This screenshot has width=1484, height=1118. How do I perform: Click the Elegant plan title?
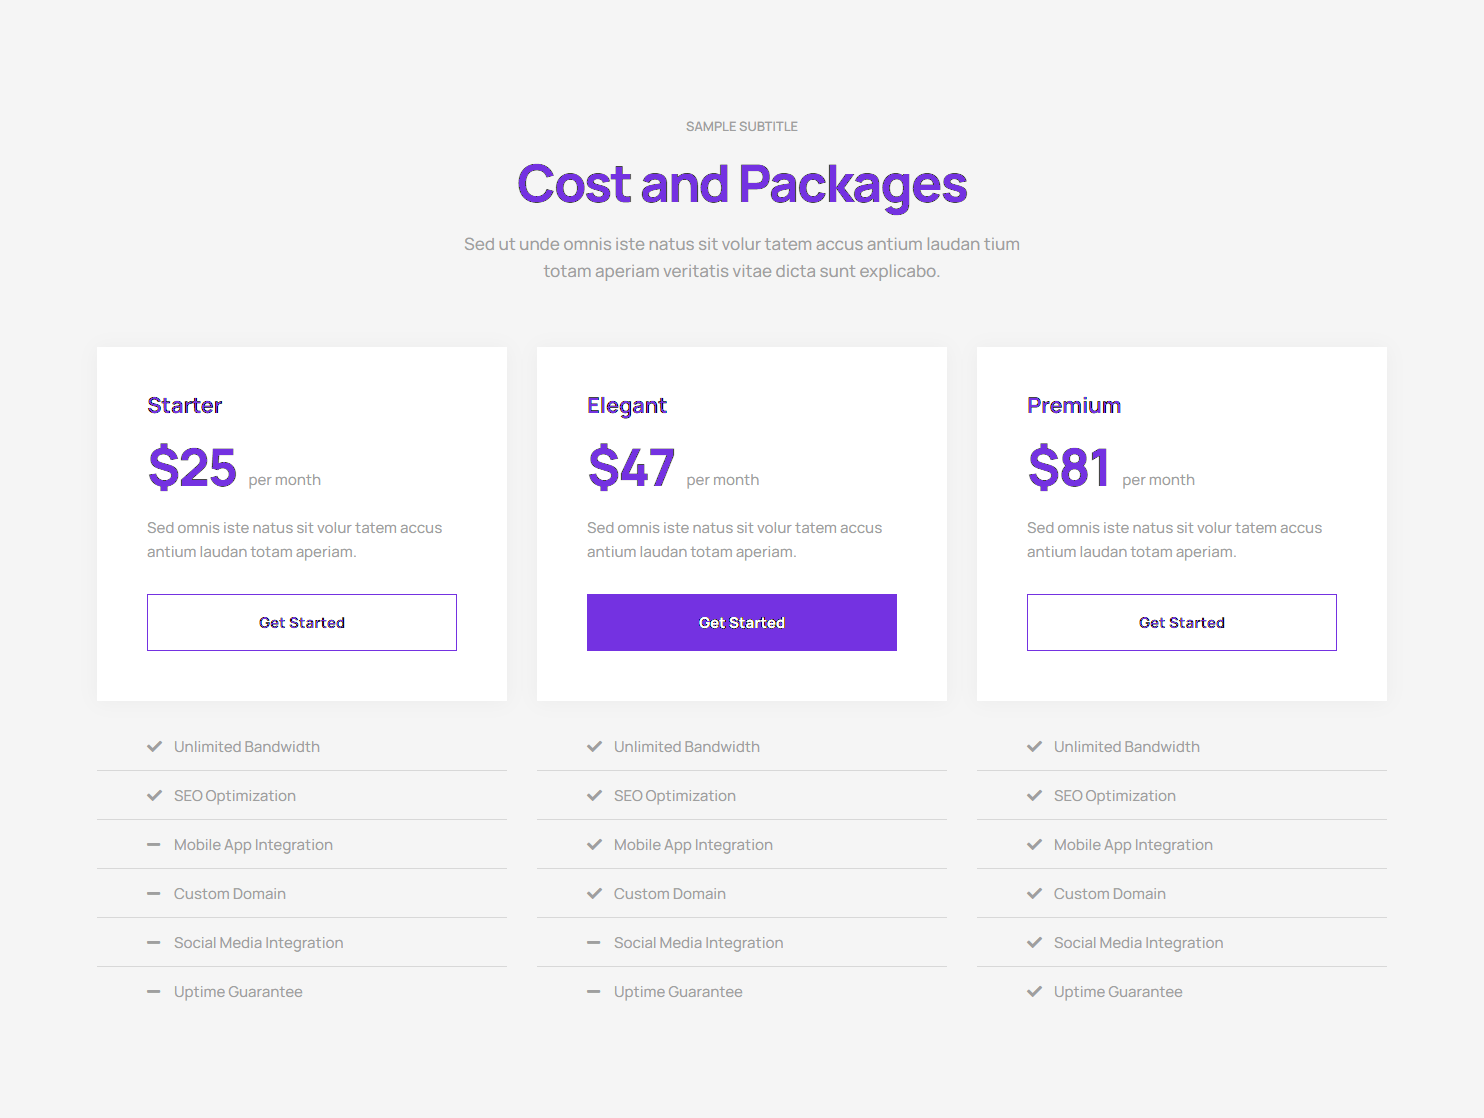click(626, 405)
